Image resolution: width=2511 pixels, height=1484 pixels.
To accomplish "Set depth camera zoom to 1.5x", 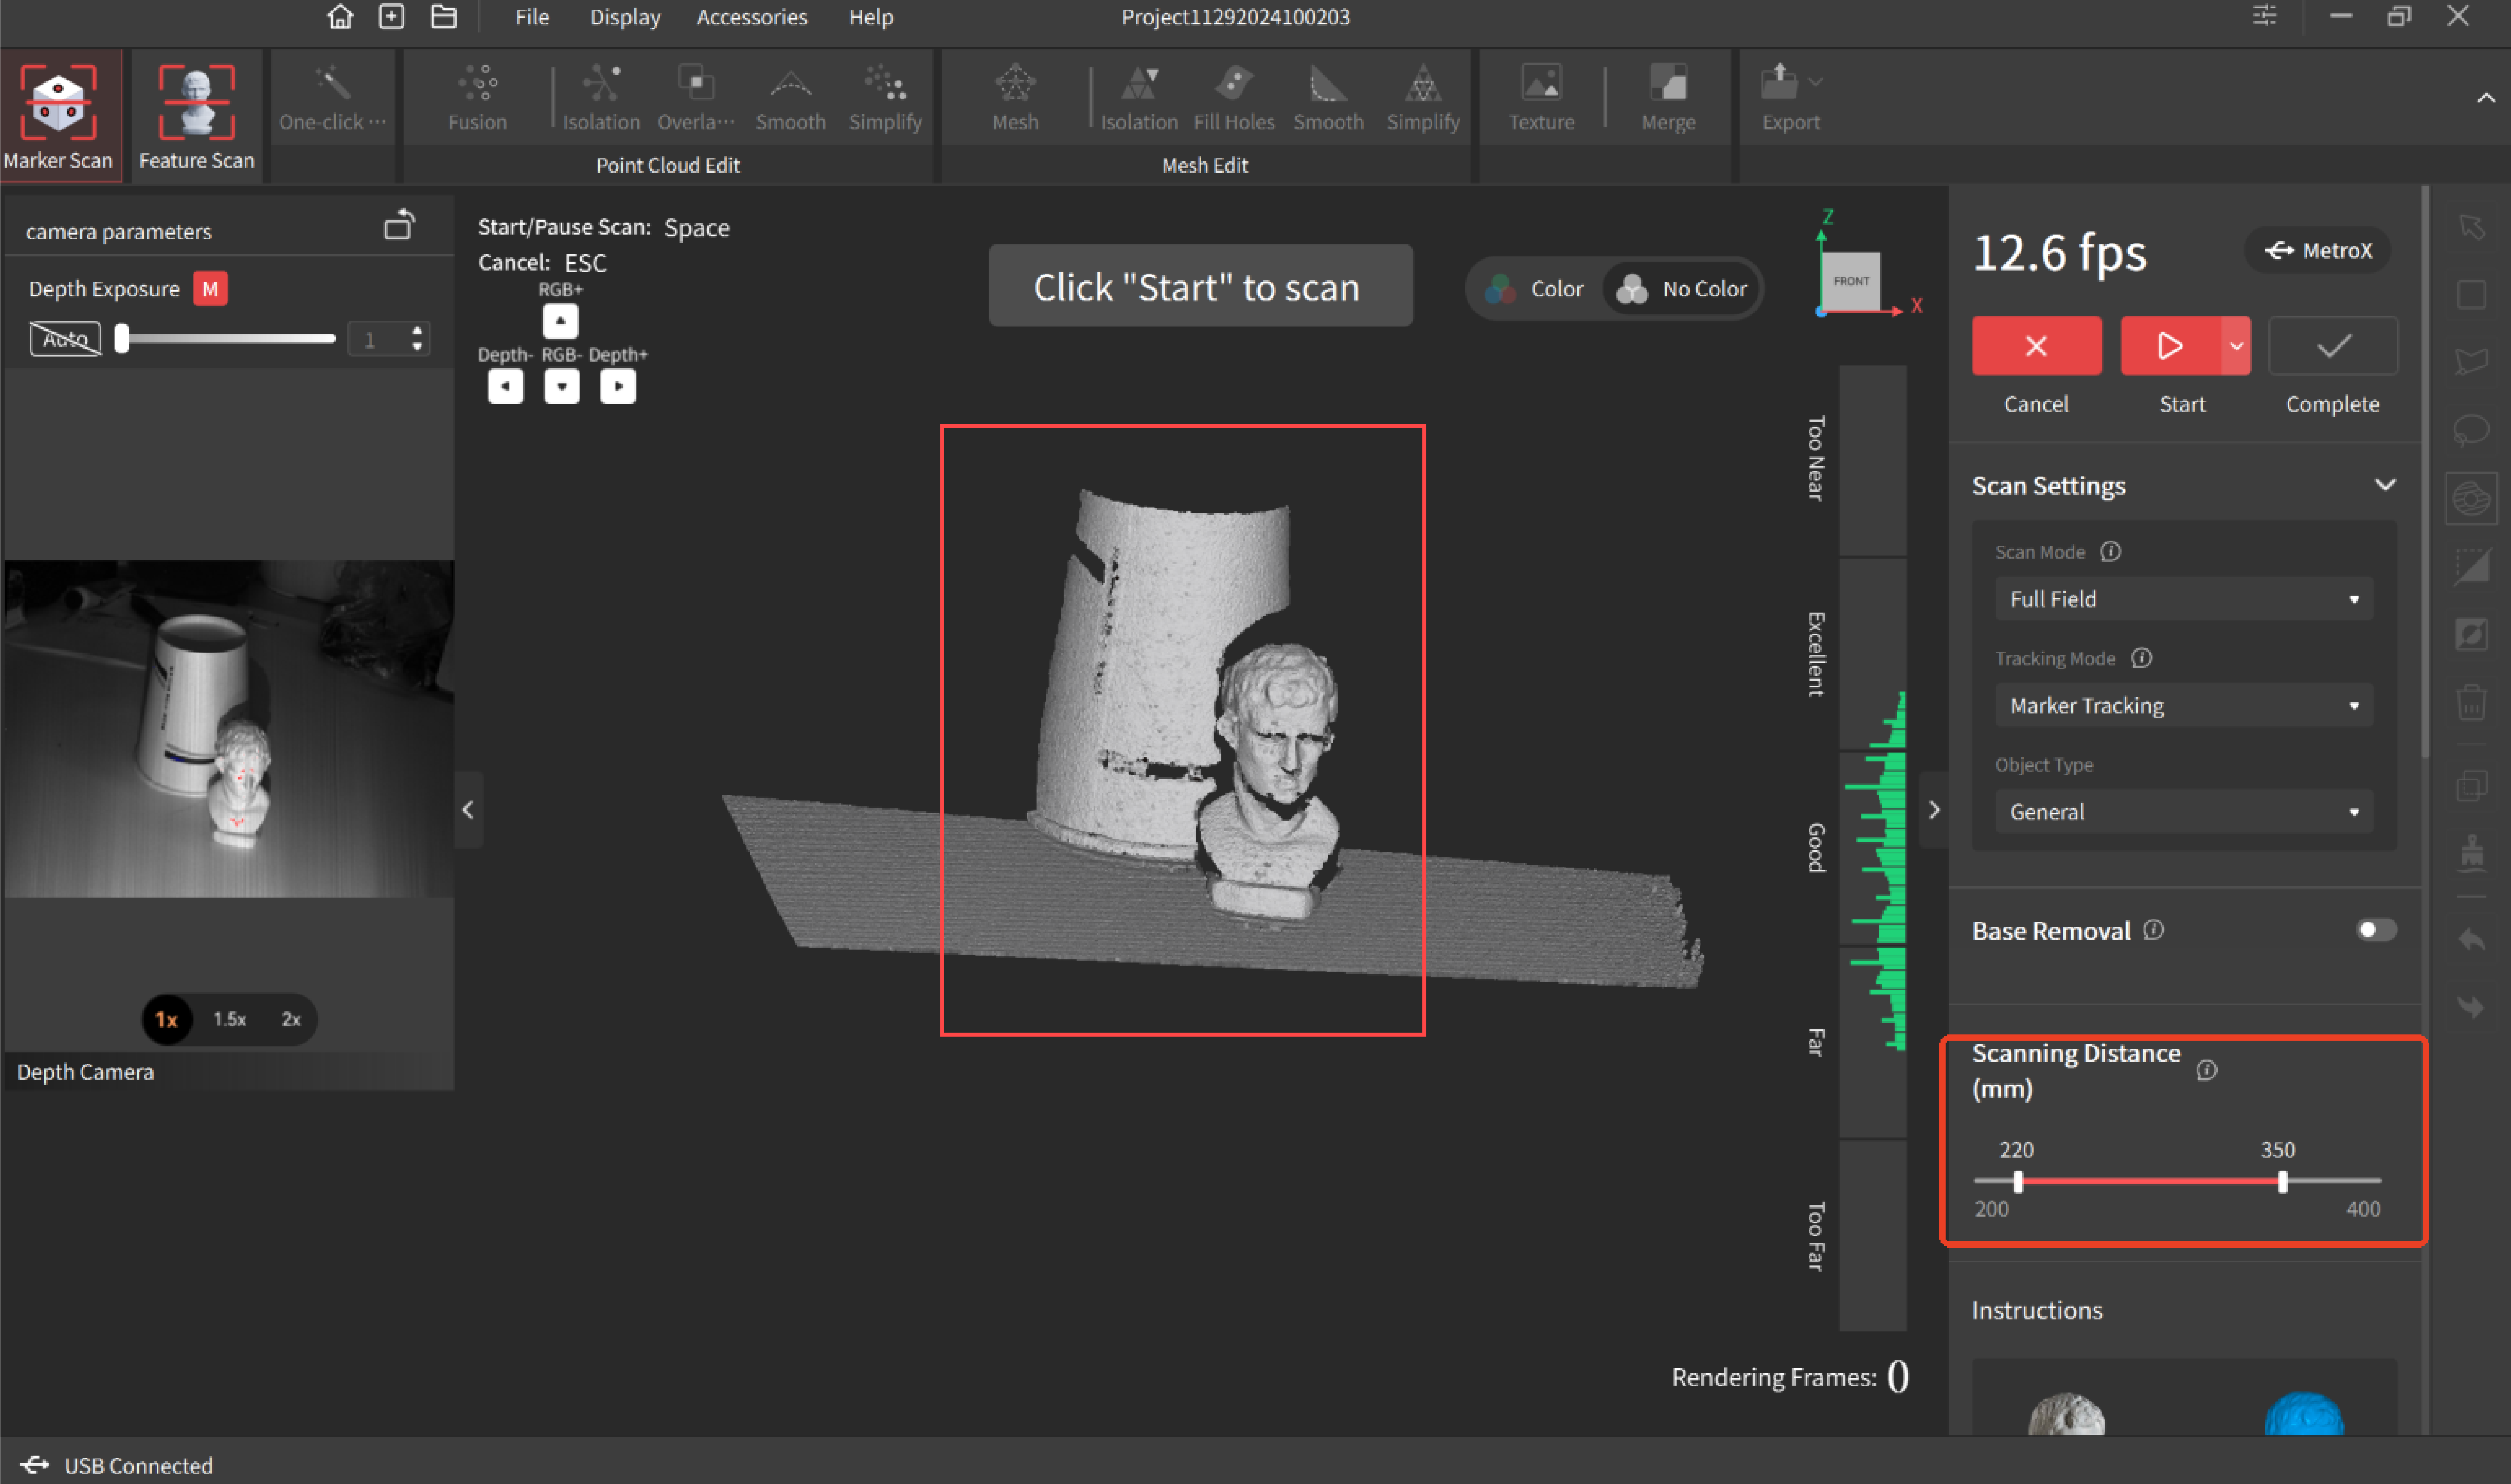I will point(229,1019).
